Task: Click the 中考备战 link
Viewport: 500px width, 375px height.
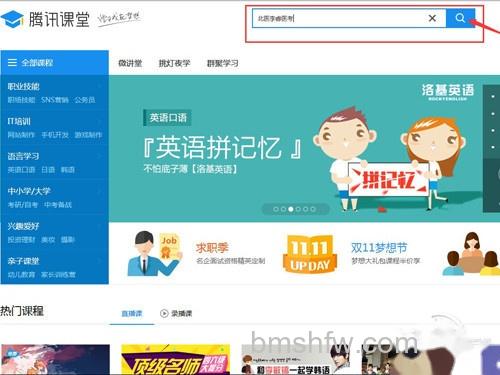Action: click(x=58, y=205)
